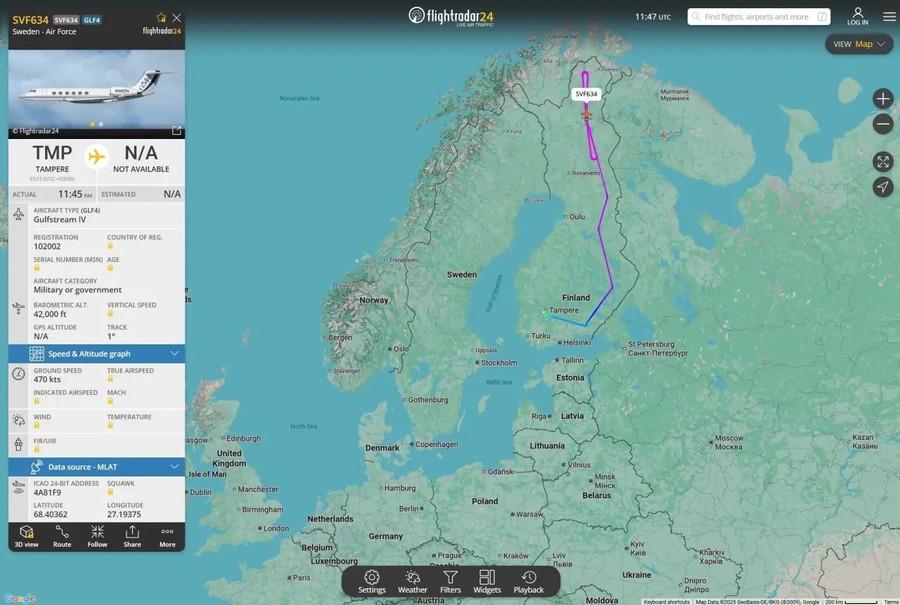Open the hamburger main menu
Screen dimensions: 900x605
pos(889,16)
